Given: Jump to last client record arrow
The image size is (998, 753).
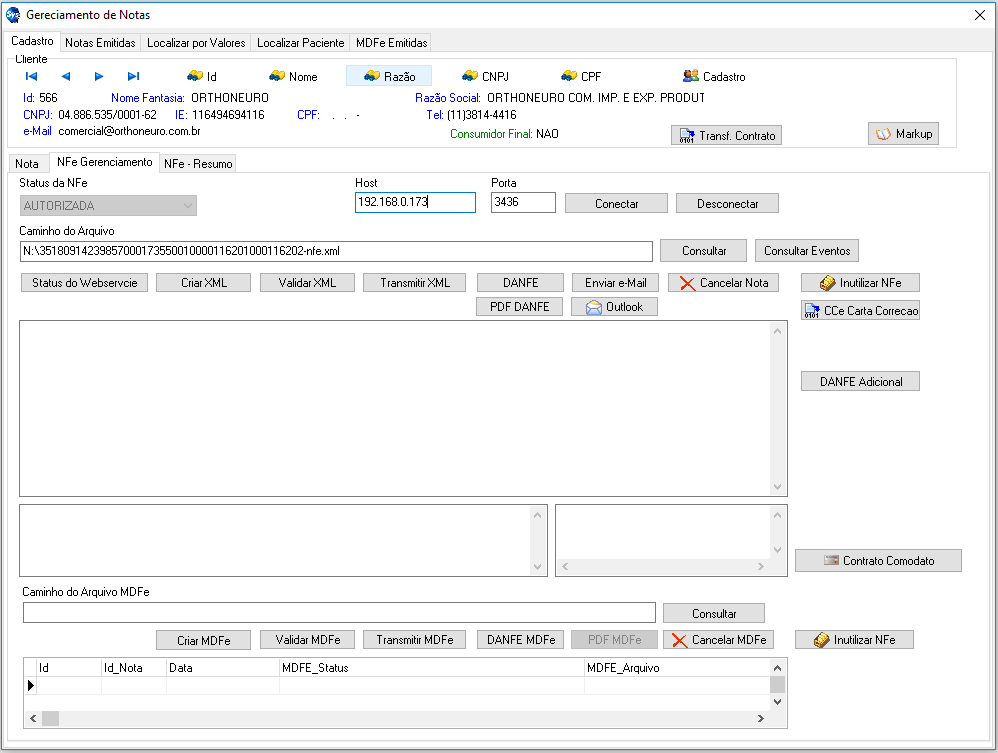Looking at the screenshot, I should pyautogui.click(x=133, y=76).
